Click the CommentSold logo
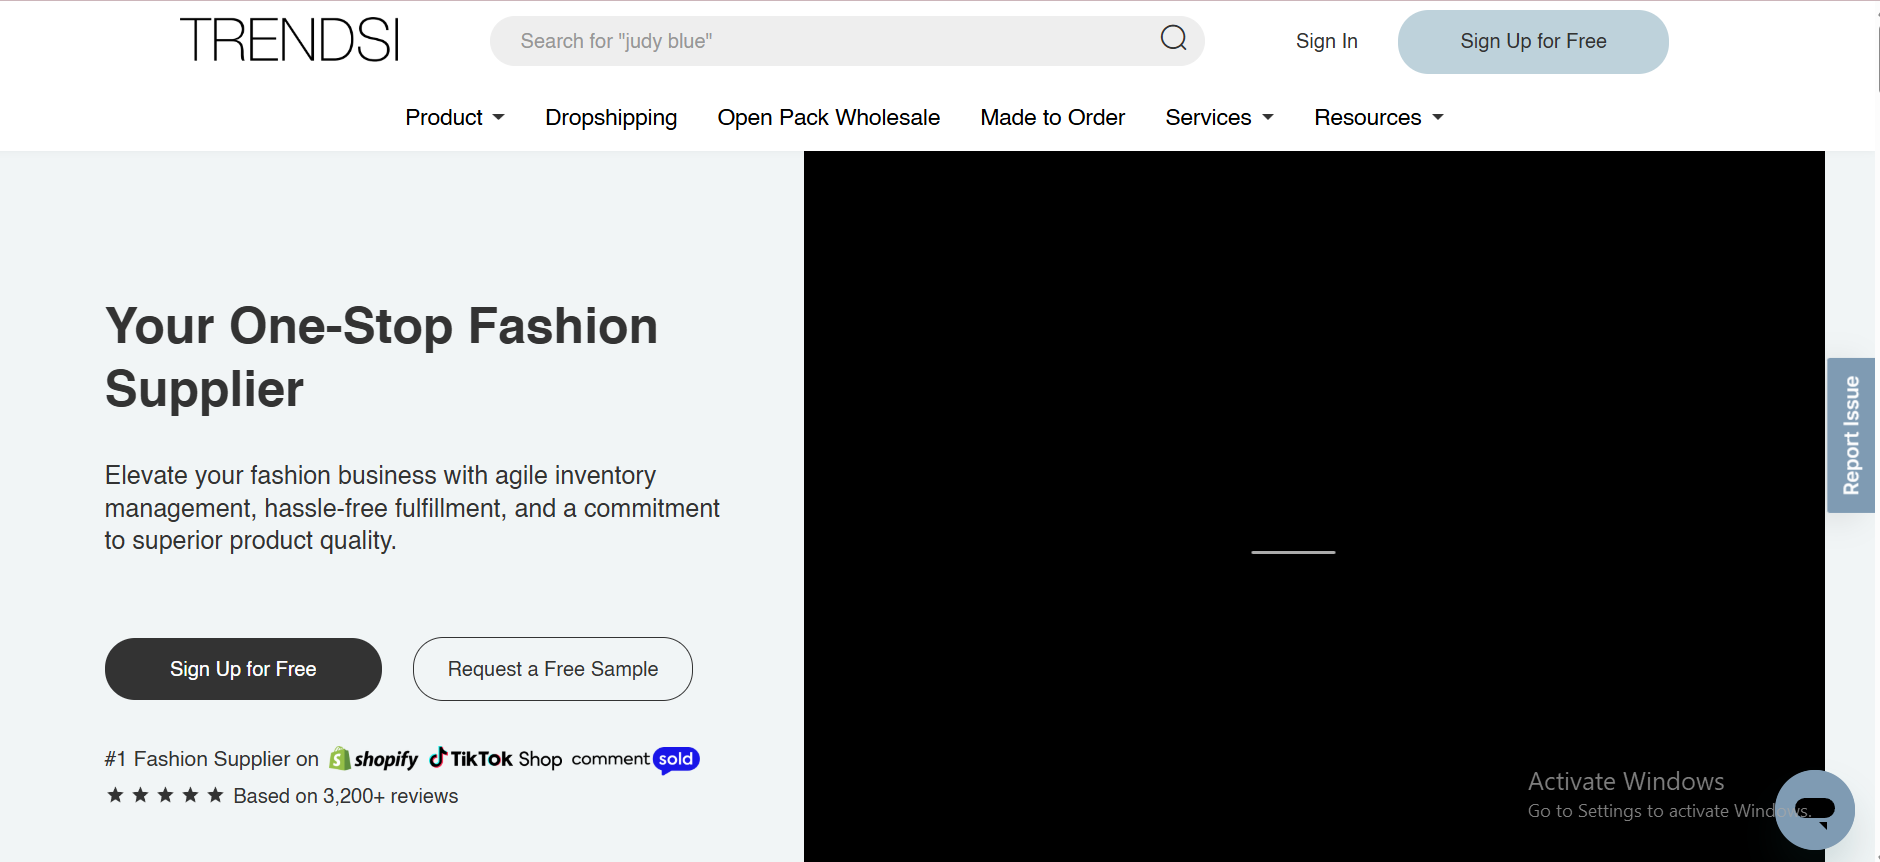The width and height of the screenshot is (1880, 862). click(635, 760)
